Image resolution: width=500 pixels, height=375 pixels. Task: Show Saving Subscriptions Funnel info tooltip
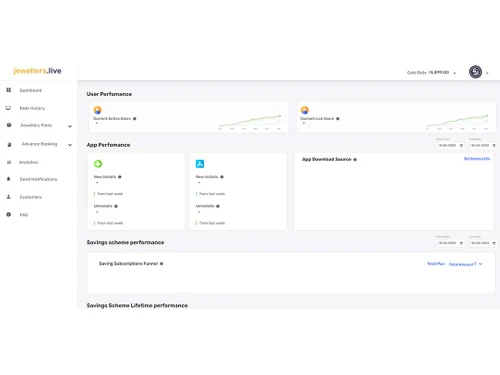coord(161,264)
